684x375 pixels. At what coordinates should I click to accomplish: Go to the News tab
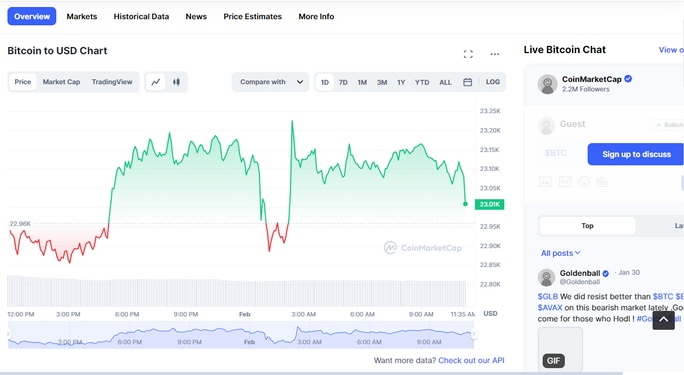pos(196,17)
